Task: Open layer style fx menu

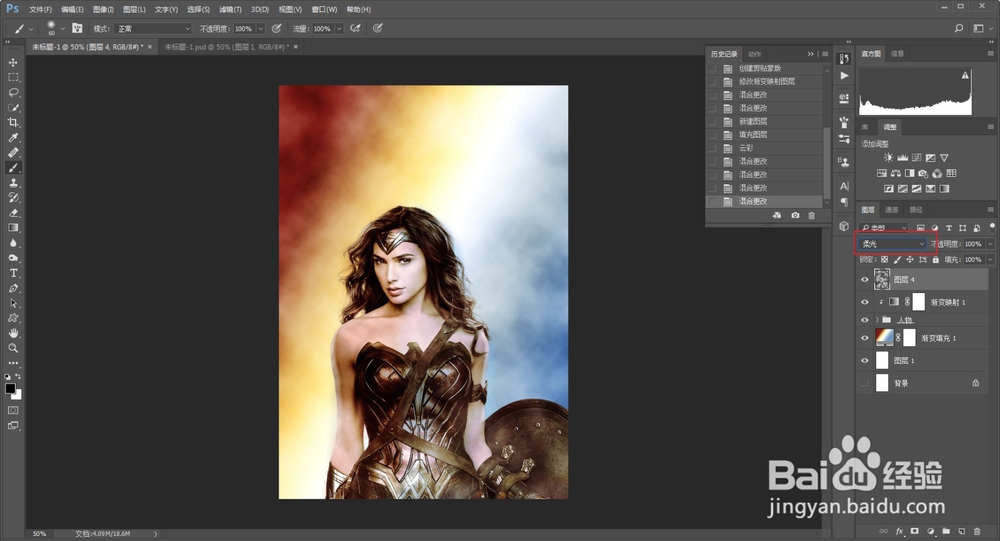Action: 900,531
